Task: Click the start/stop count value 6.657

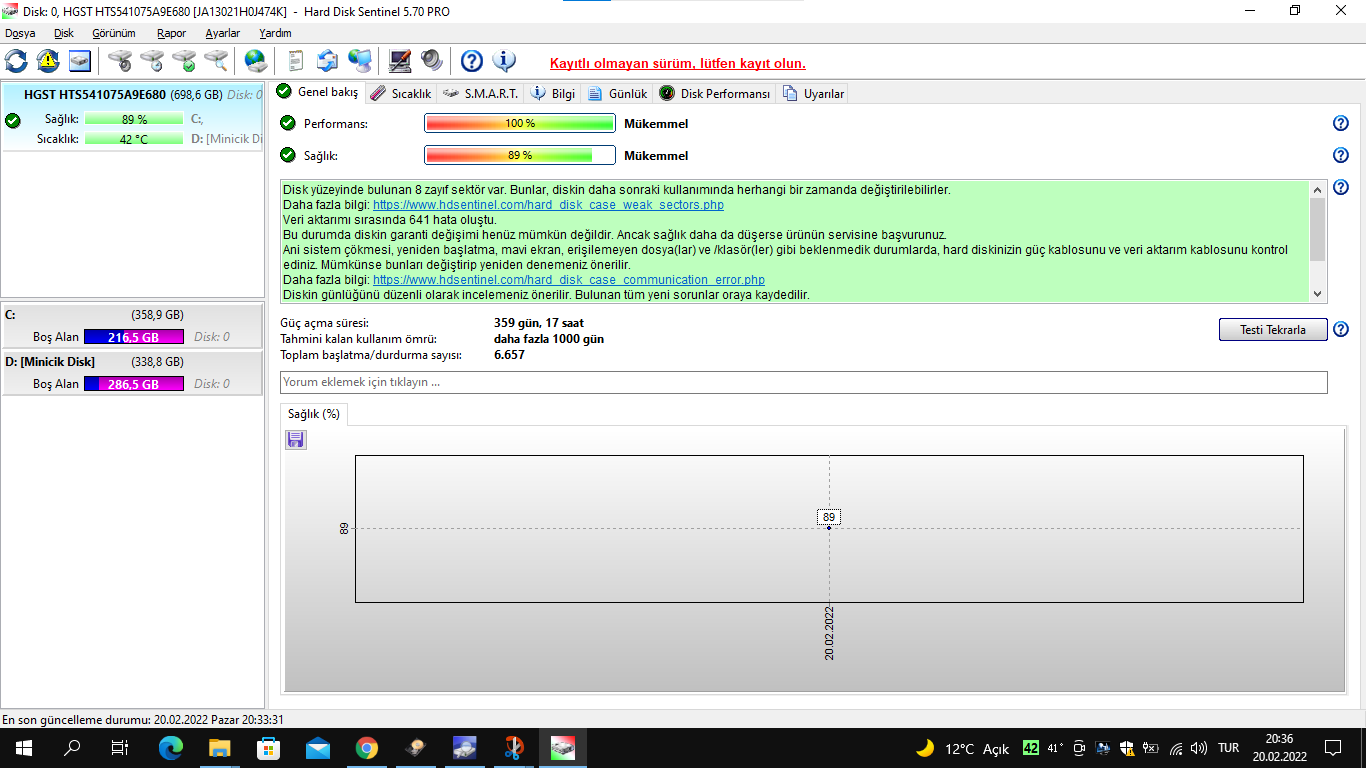Action: coord(509,355)
